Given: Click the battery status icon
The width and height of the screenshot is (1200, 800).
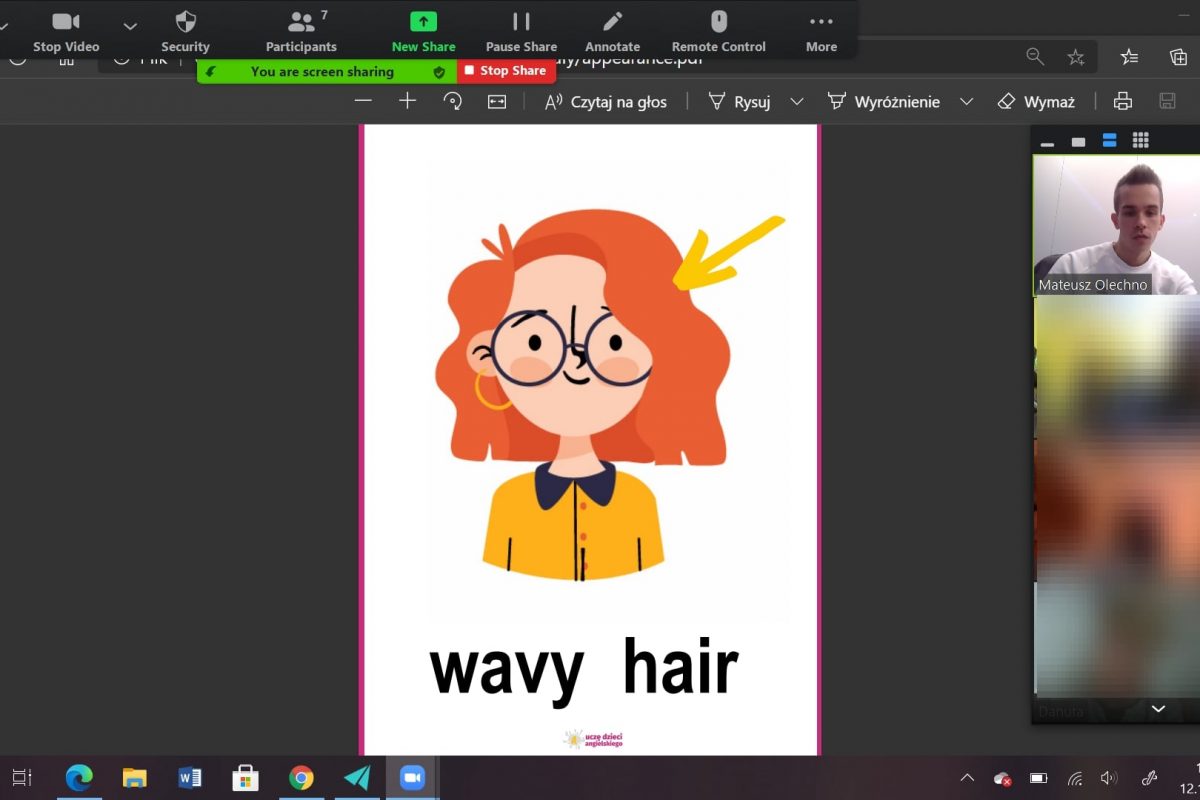Looking at the screenshot, I should [x=1039, y=778].
